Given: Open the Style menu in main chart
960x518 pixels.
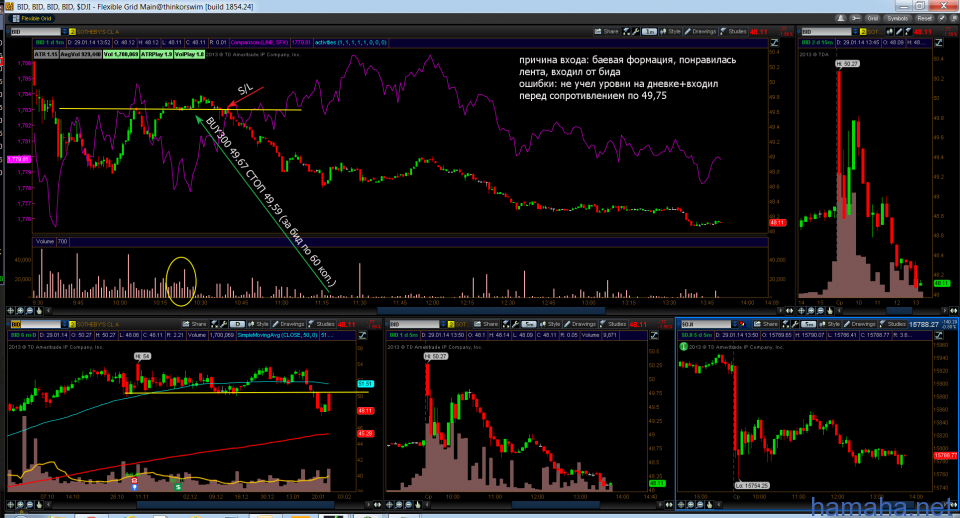Looking at the screenshot, I should click(670, 31).
